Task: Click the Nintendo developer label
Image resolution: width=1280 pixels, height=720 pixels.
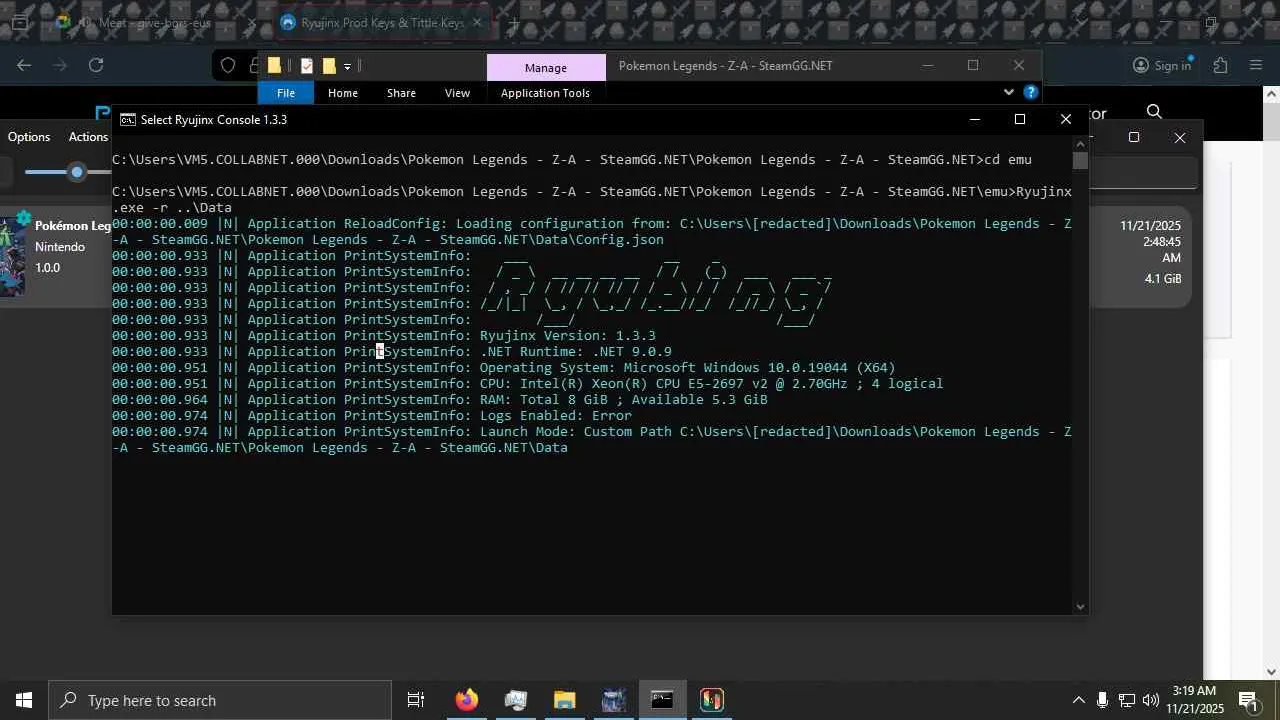Action: pyautogui.click(x=60, y=247)
